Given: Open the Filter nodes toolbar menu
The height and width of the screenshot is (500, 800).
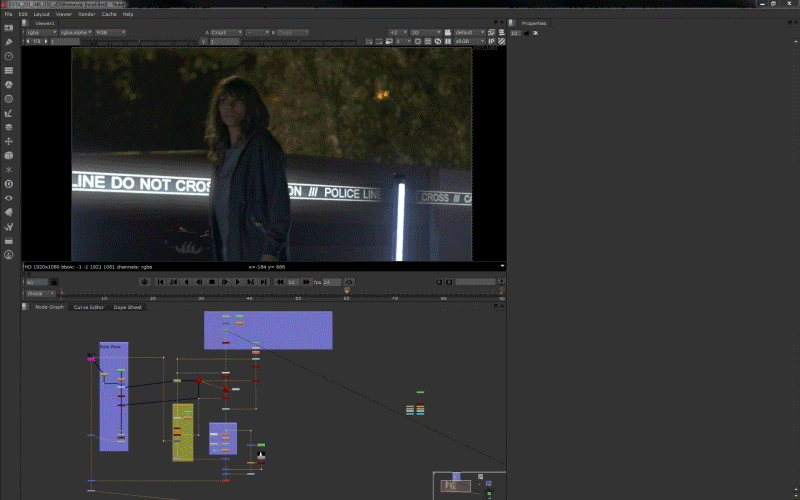Looking at the screenshot, I should click(9, 99).
